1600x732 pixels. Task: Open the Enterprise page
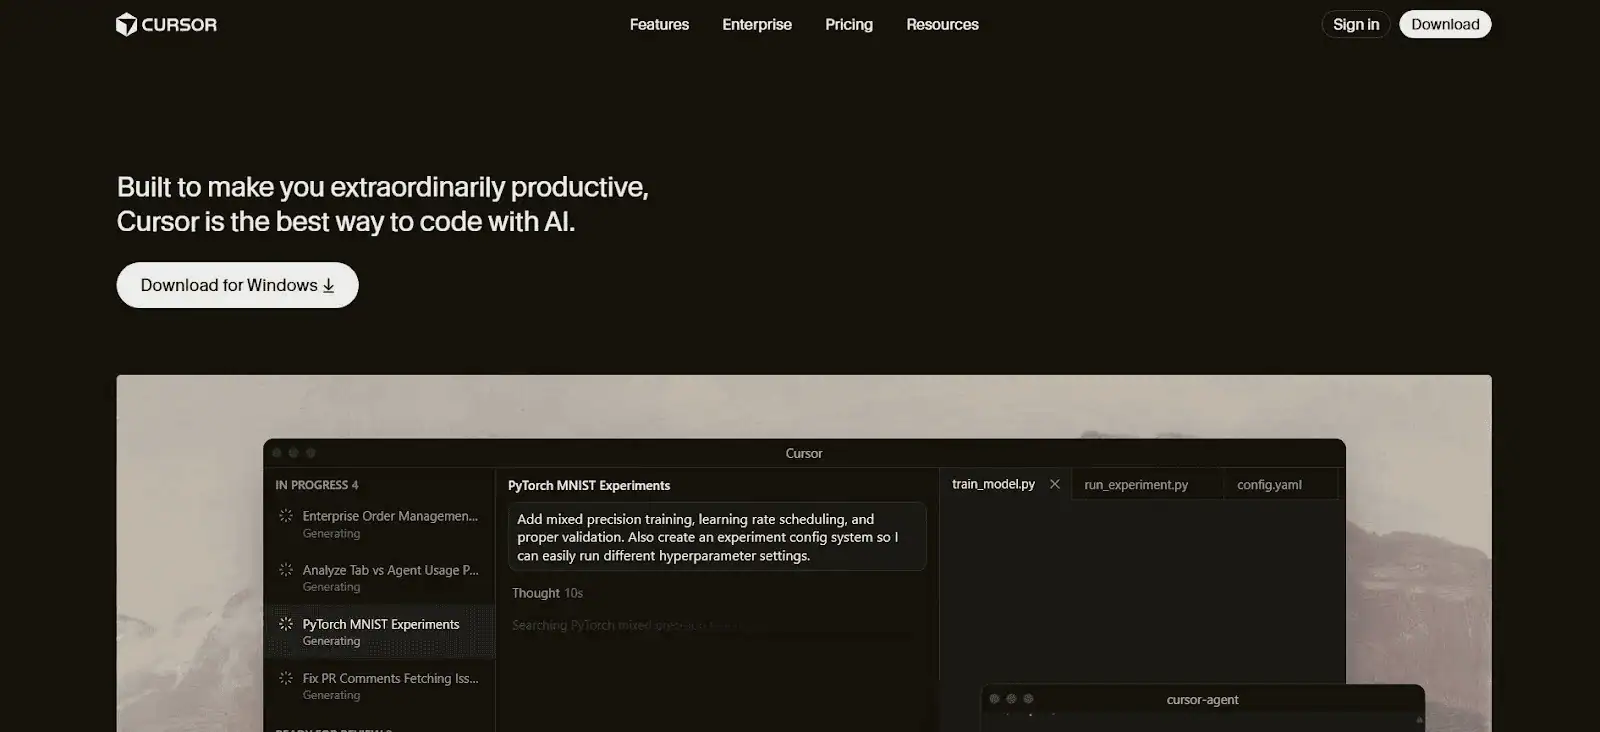[x=757, y=25]
